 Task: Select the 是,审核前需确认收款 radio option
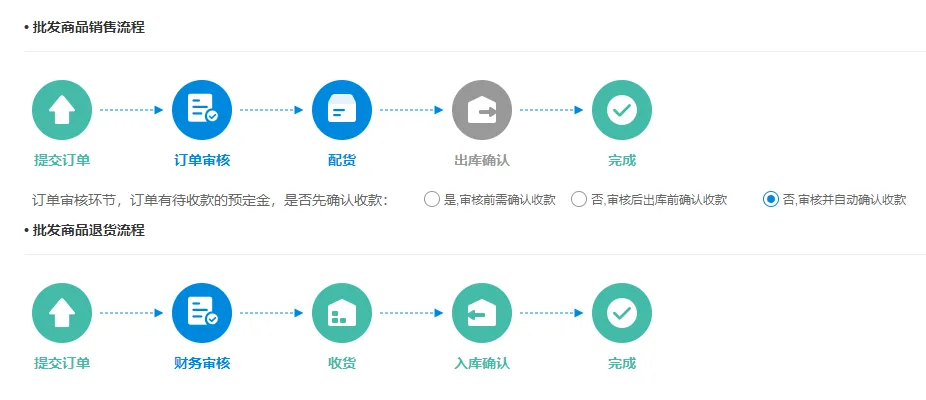tap(432, 199)
